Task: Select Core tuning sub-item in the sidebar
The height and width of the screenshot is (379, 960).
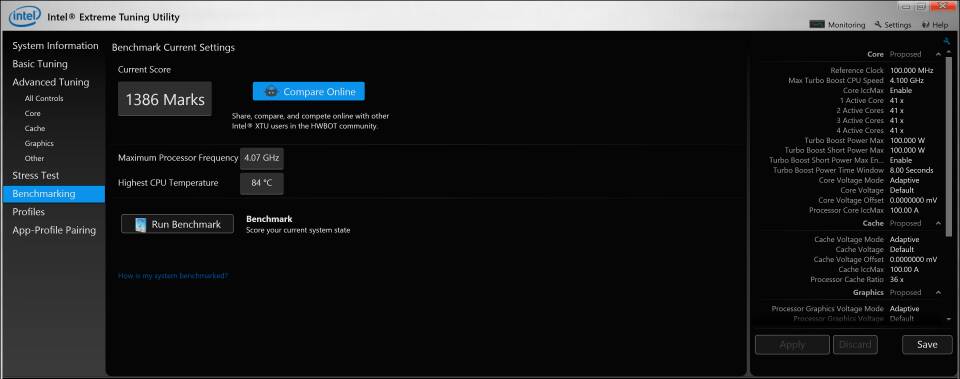Action: coord(32,113)
